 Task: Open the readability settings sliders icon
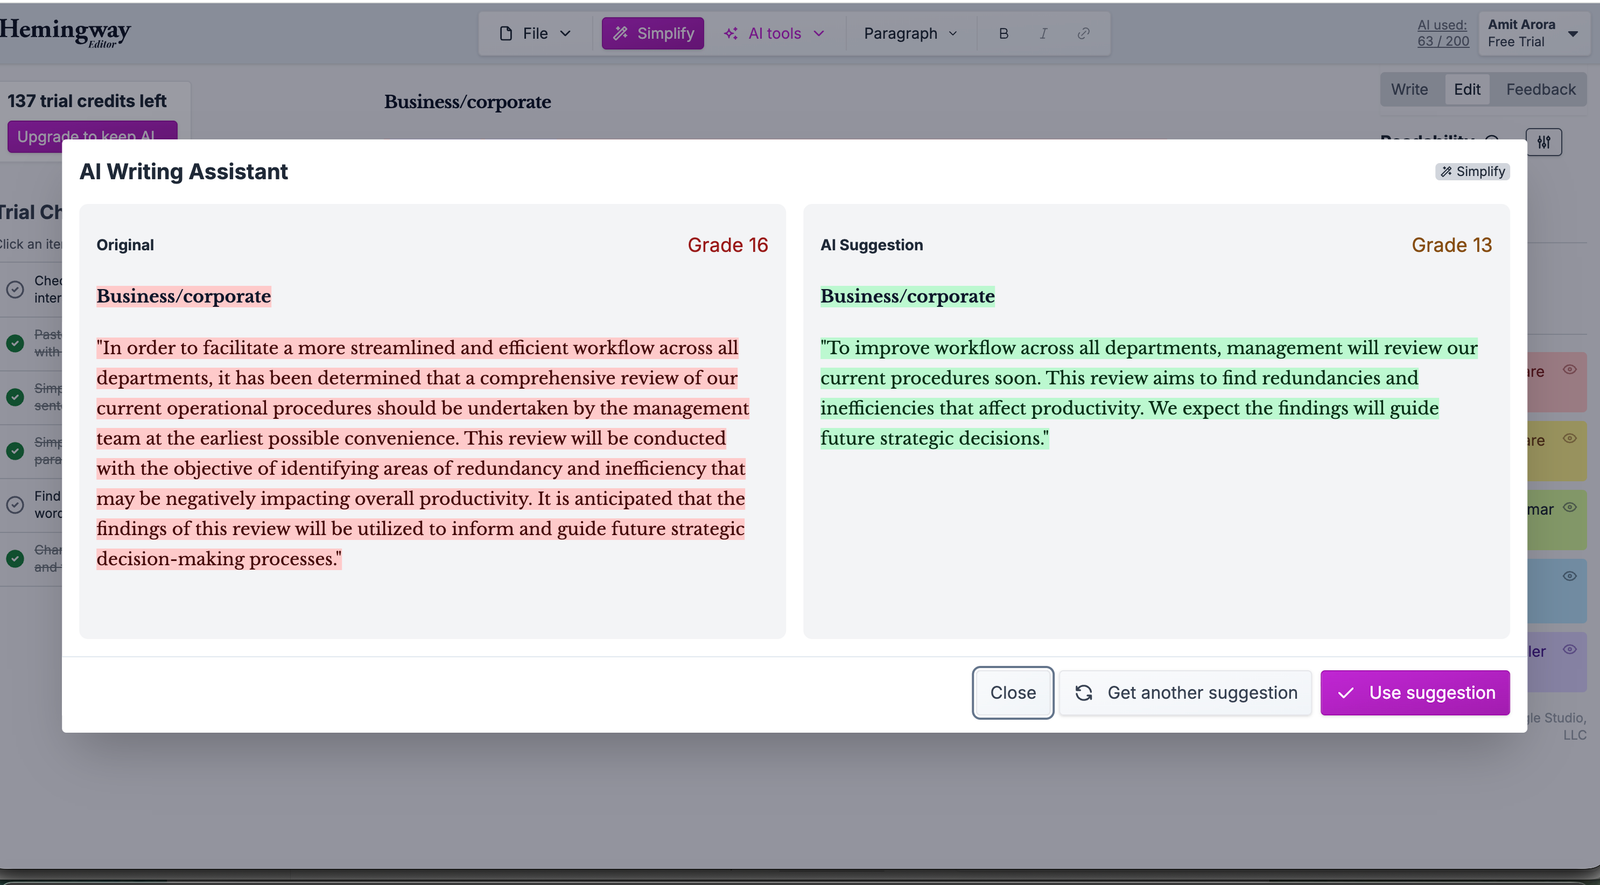tap(1544, 142)
